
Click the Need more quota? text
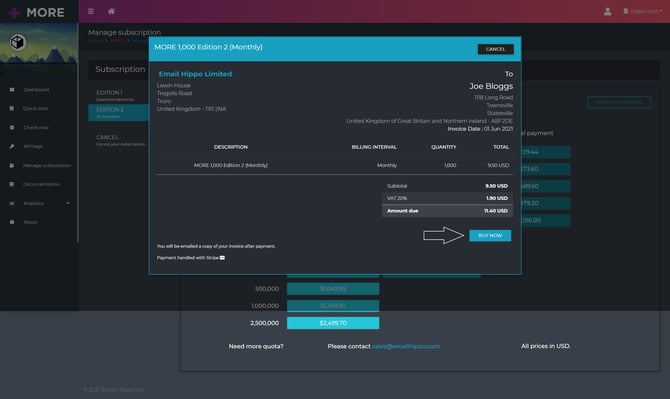click(x=256, y=346)
